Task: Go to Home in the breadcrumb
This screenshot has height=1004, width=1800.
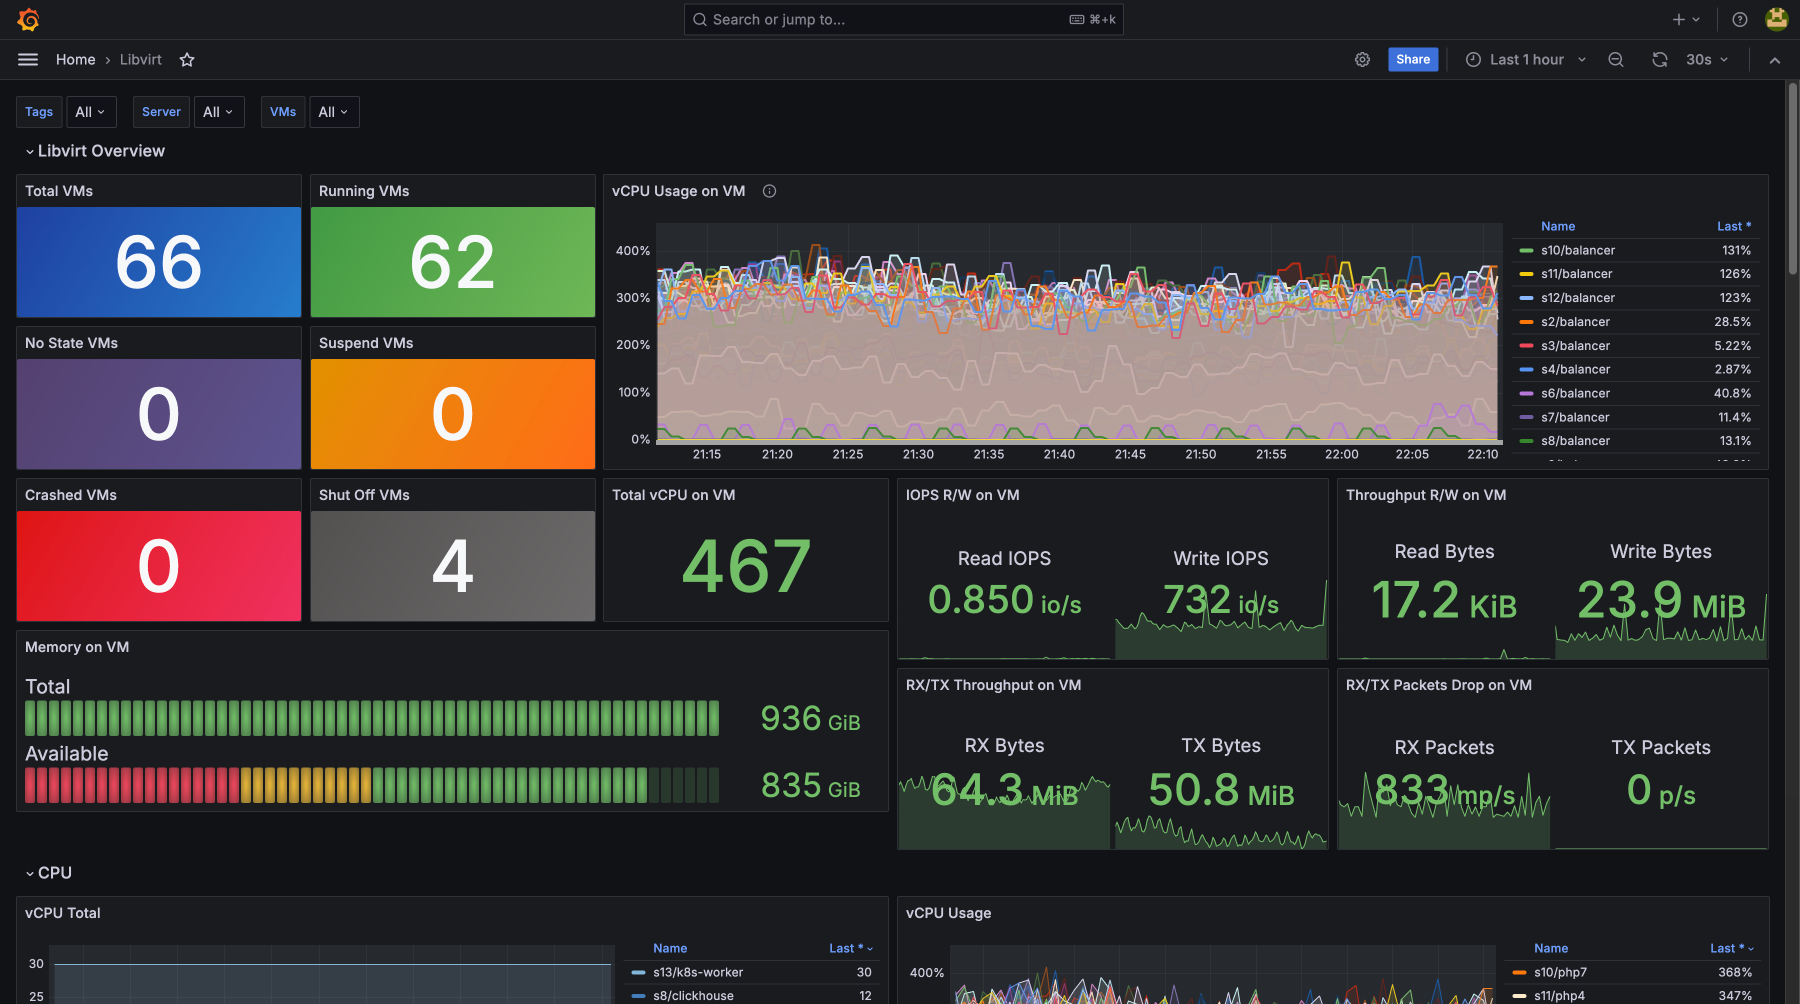Action: [x=75, y=60]
